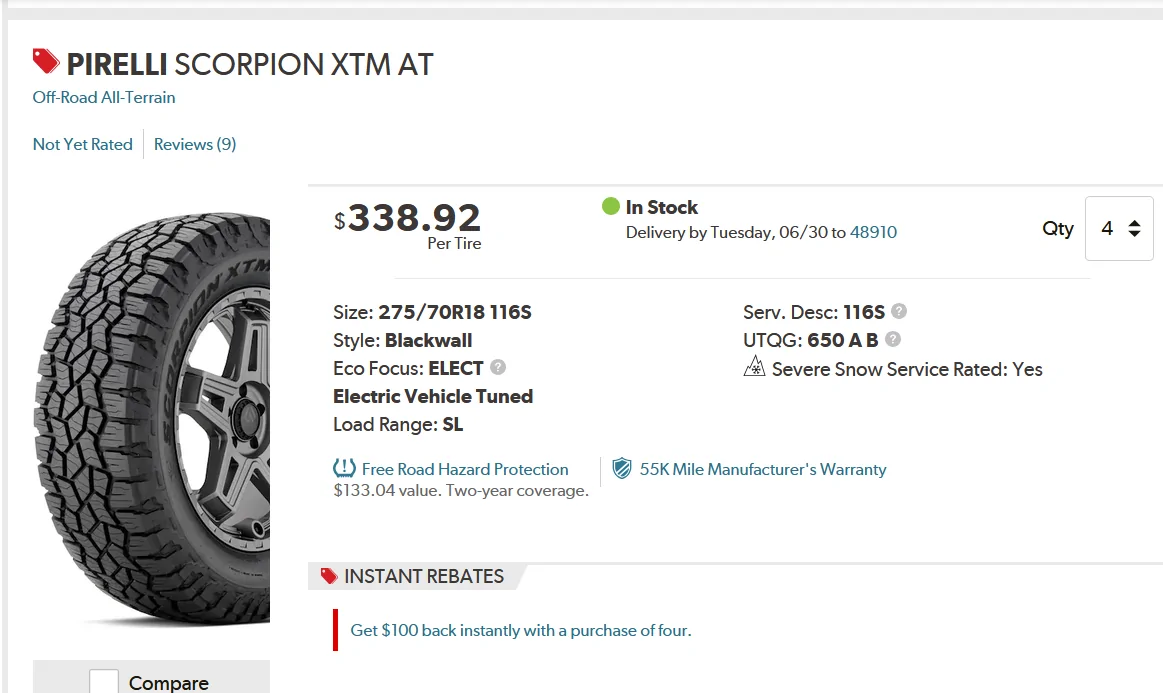
Task: Click the help icon next to UTQG 650 A B
Action: point(893,339)
